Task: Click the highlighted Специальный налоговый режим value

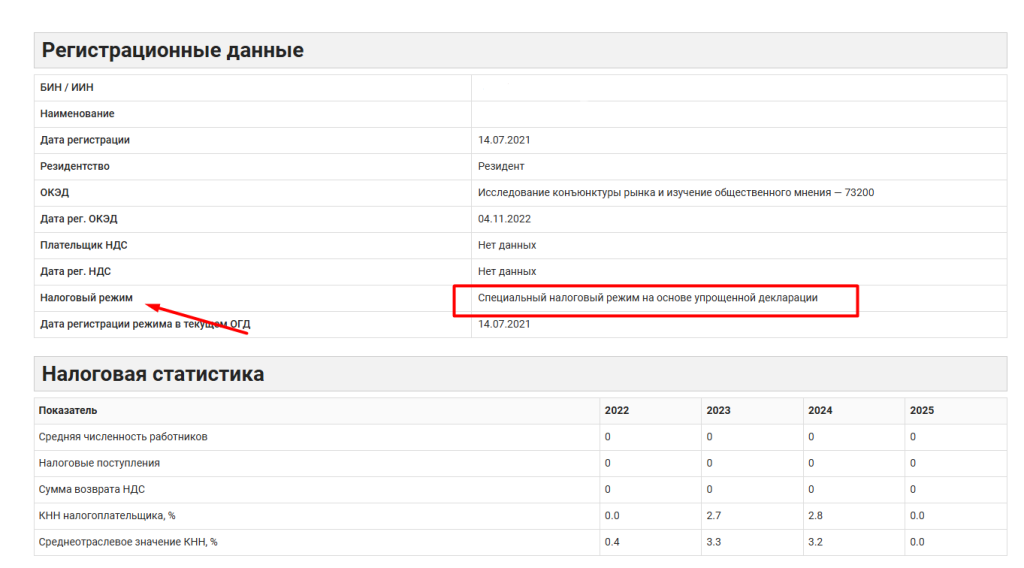Action: click(647, 298)
